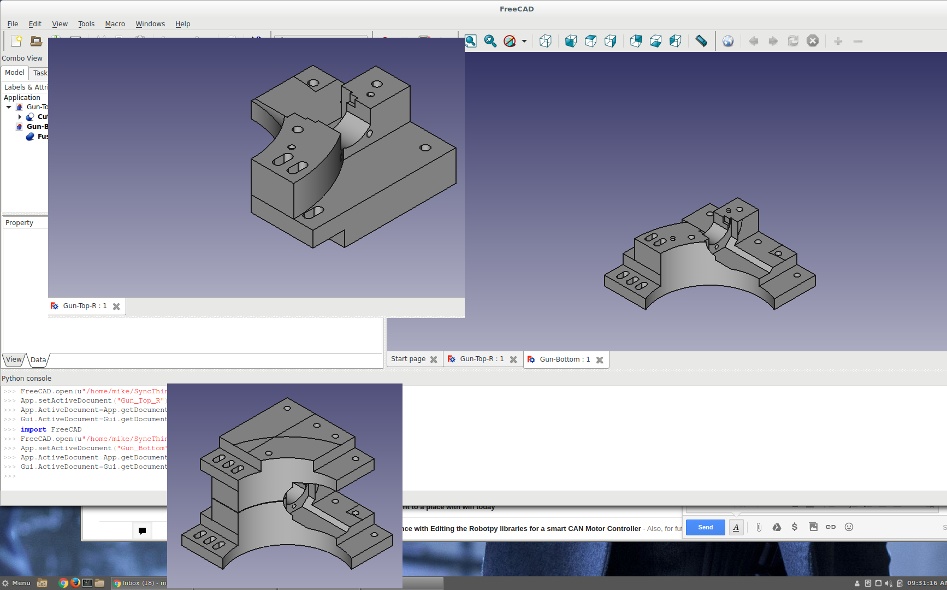
Task: Click the Stop loading icon
Action: (x=813, y=41)
